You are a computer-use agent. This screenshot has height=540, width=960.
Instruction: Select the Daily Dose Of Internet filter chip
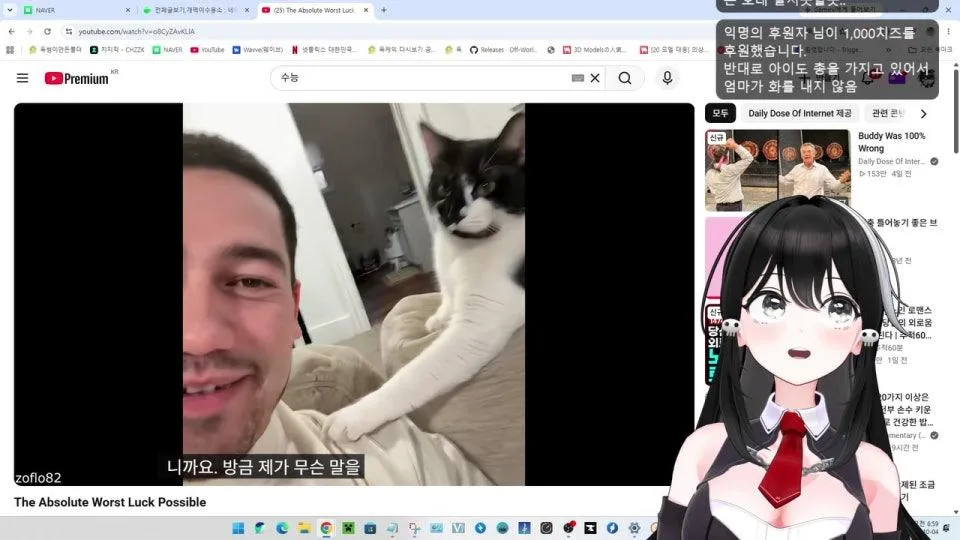pyautogui.click(x=800, y=113)
